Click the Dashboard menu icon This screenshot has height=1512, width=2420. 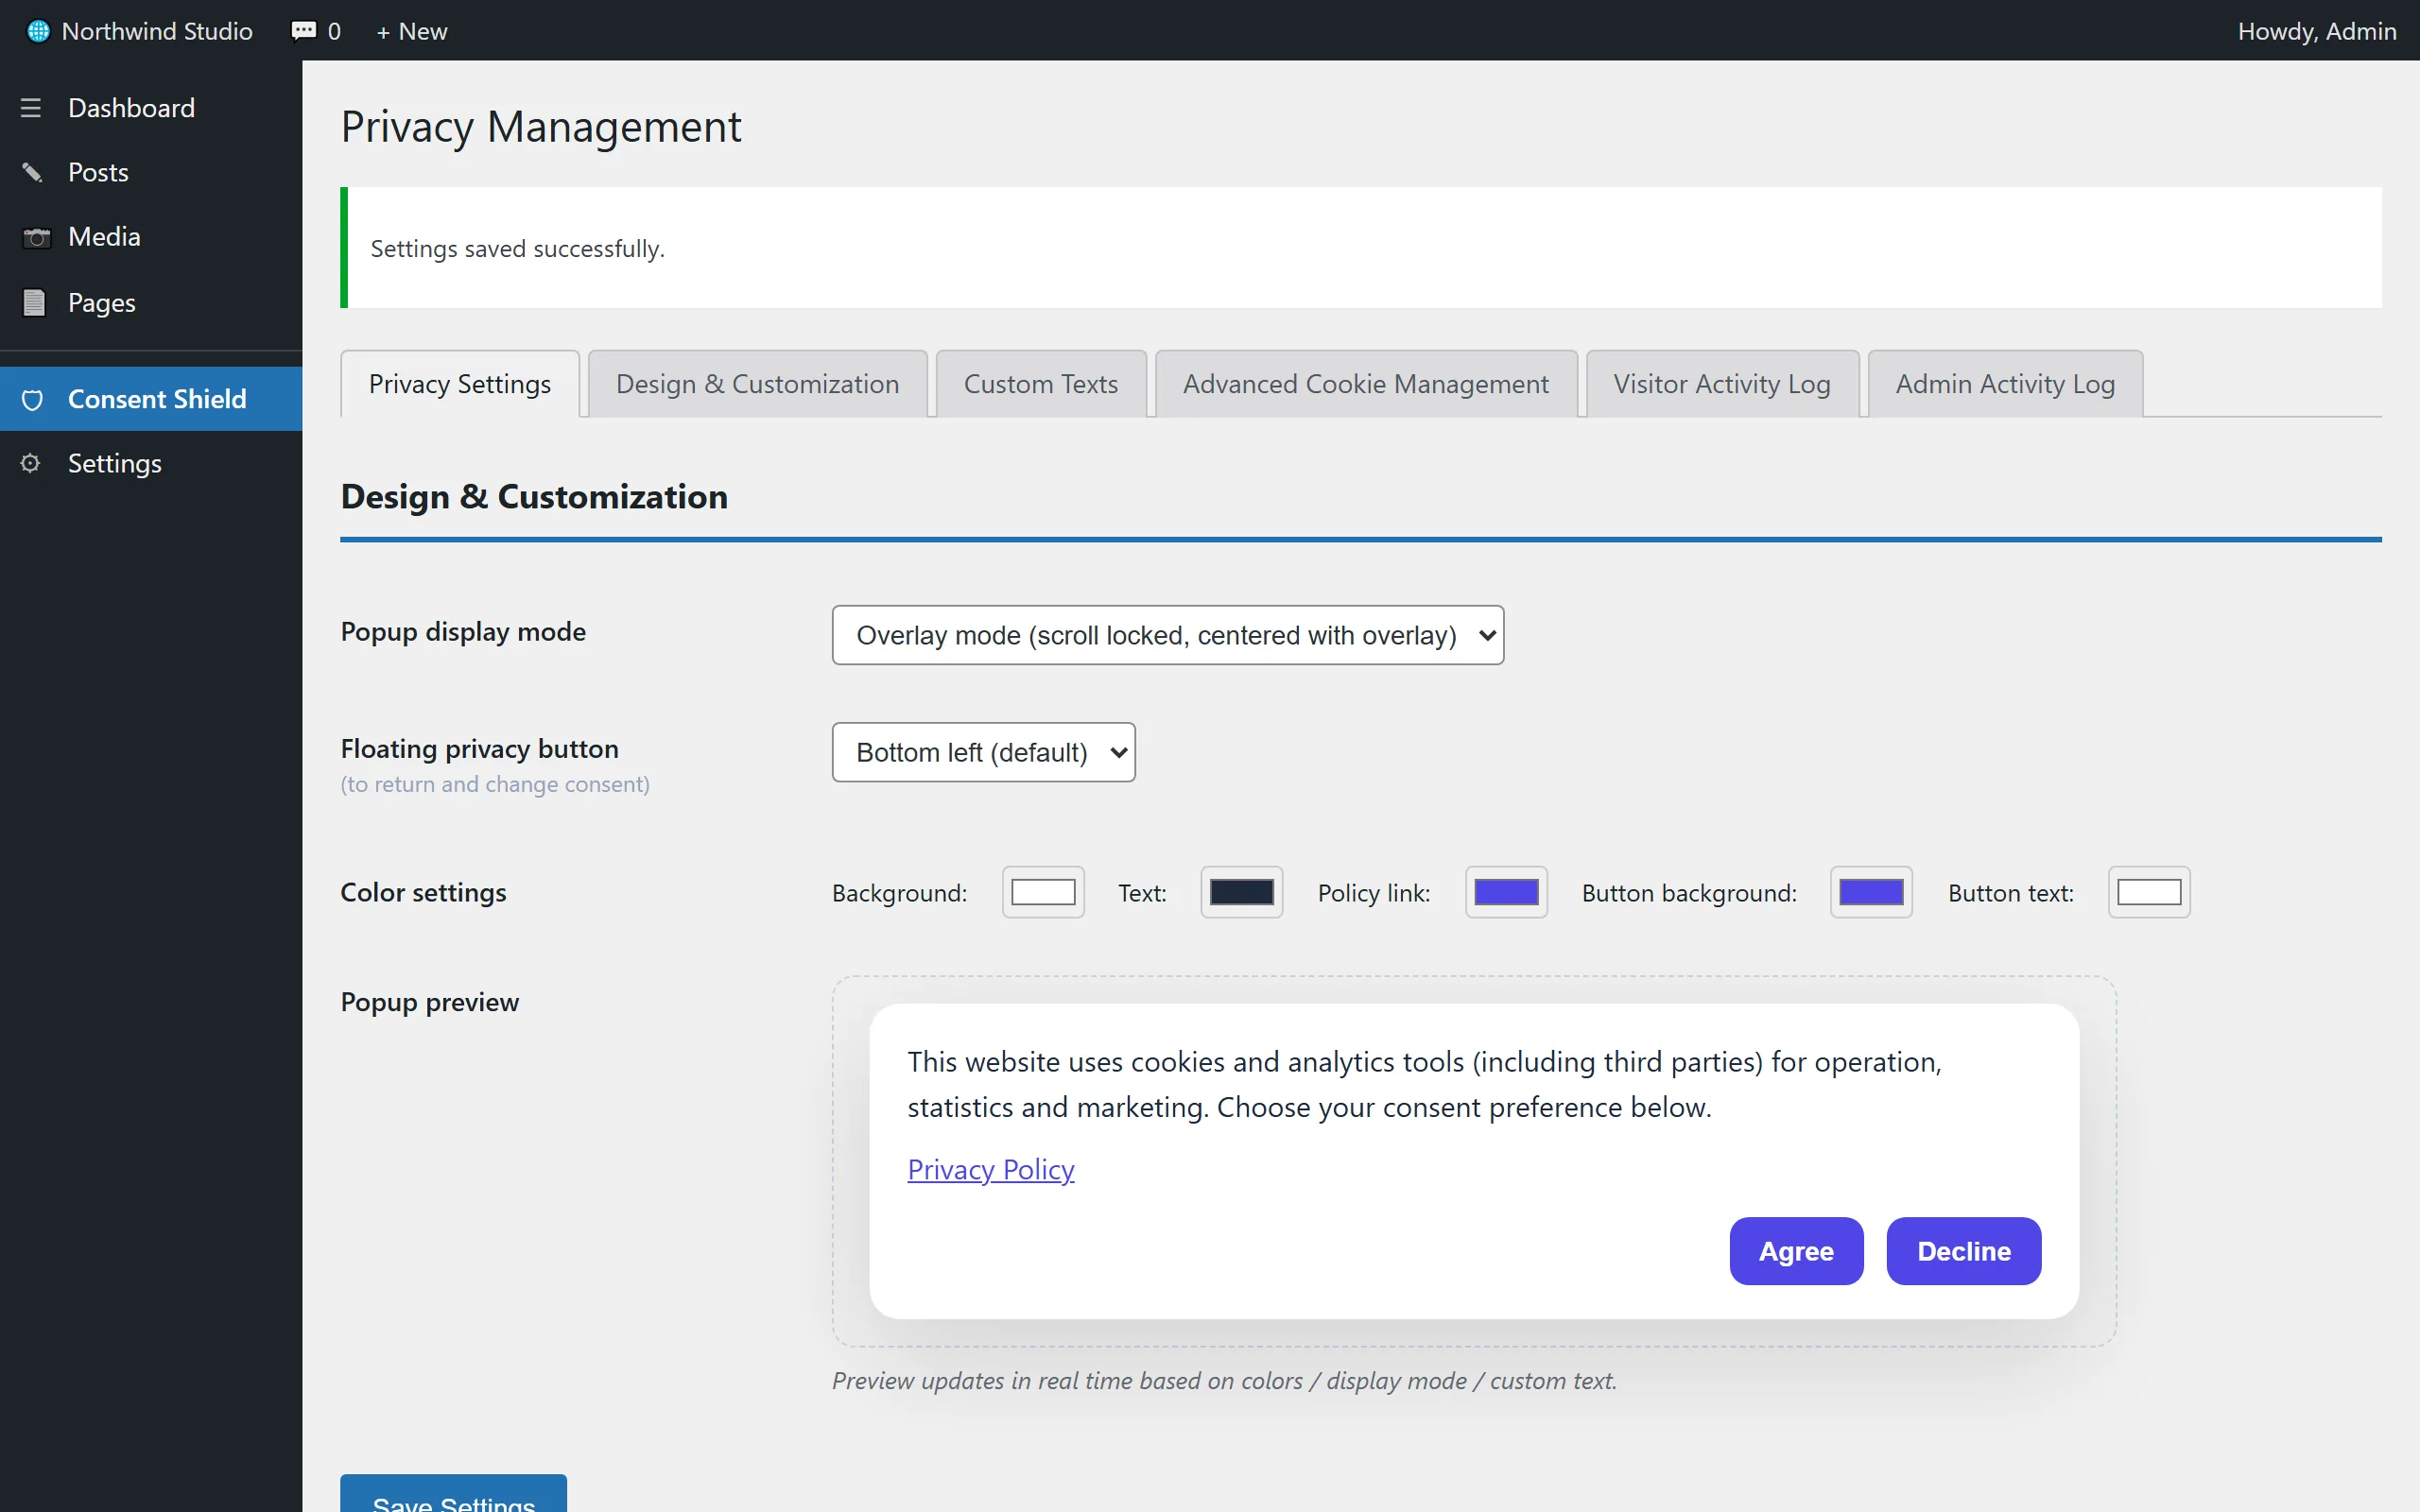pos(31,108)
